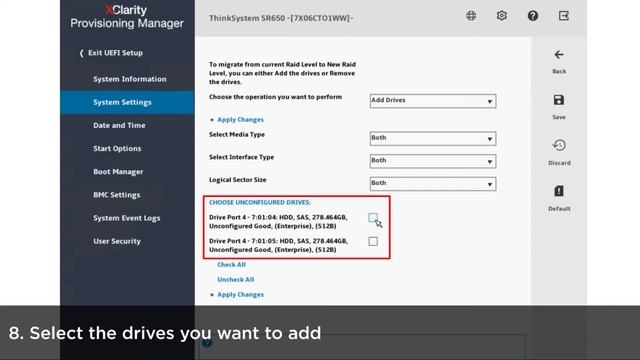Open the help question mark icon
Image resolution: width=640 pixels, height=360 pixels.
point(533,16)
